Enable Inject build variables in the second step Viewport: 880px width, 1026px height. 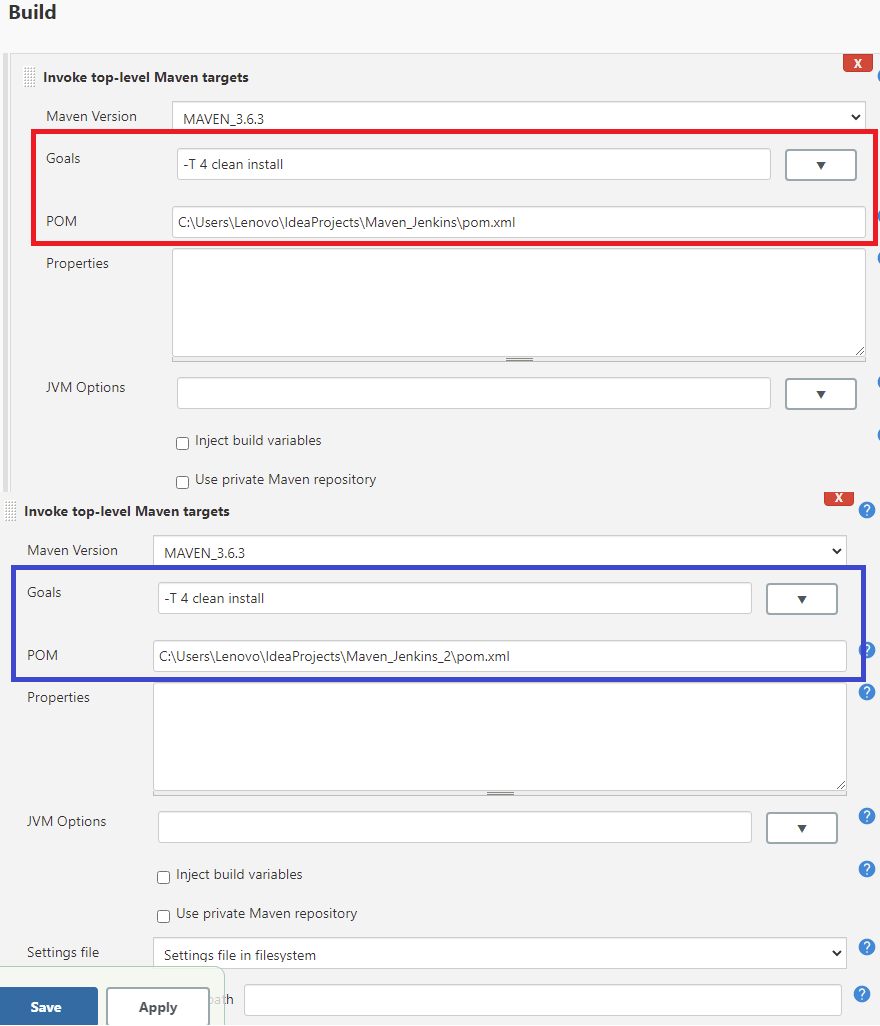[163, 877]
